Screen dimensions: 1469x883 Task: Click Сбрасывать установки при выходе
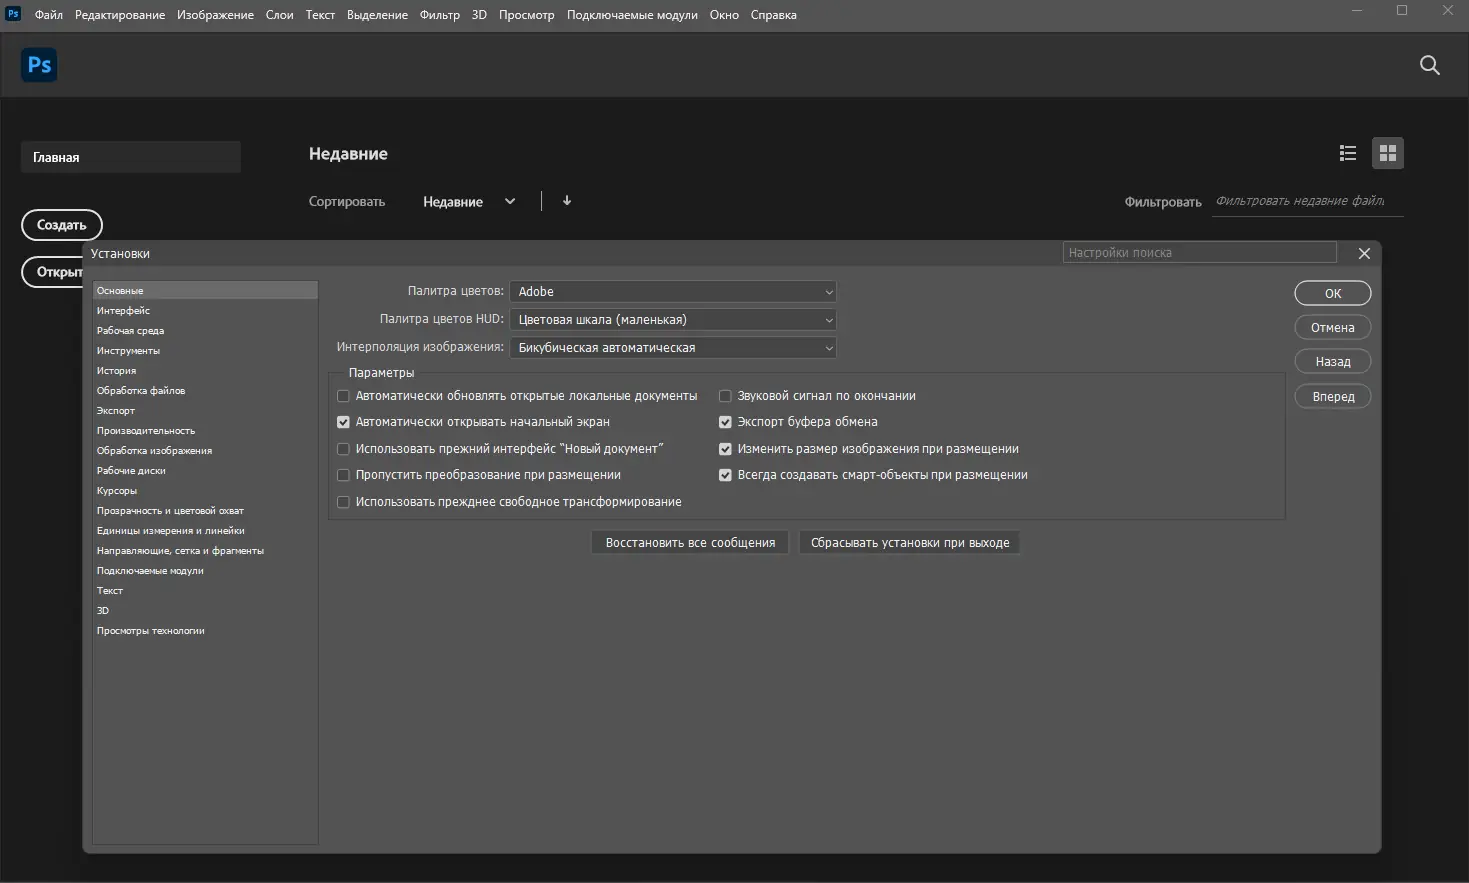tap(910, 543)
